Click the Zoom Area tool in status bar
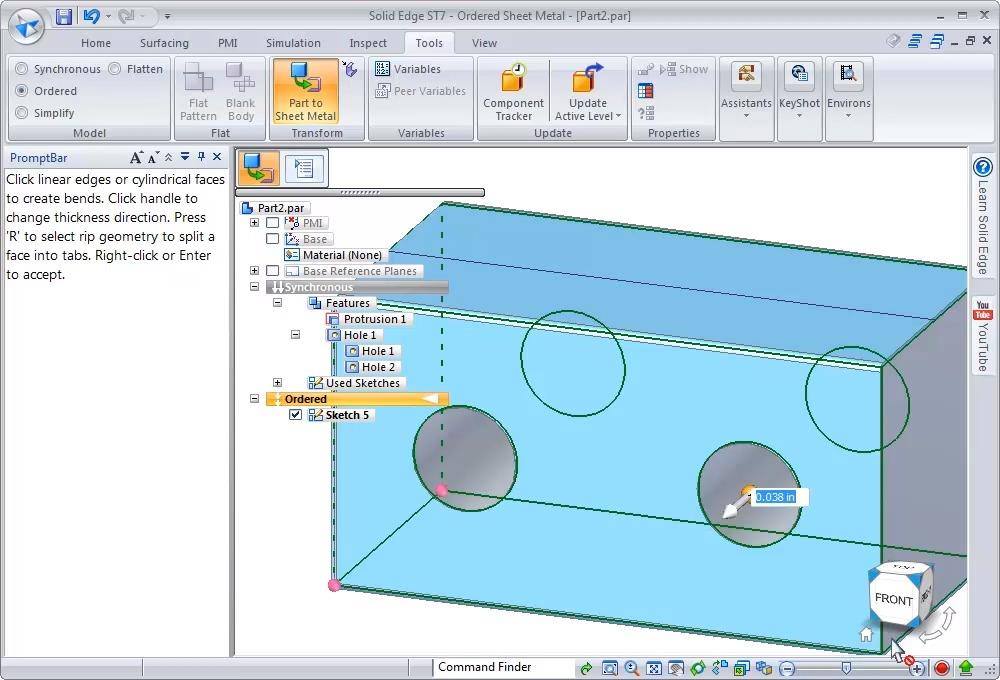Viewport: 1000px width, 680px height. [610, 668]
